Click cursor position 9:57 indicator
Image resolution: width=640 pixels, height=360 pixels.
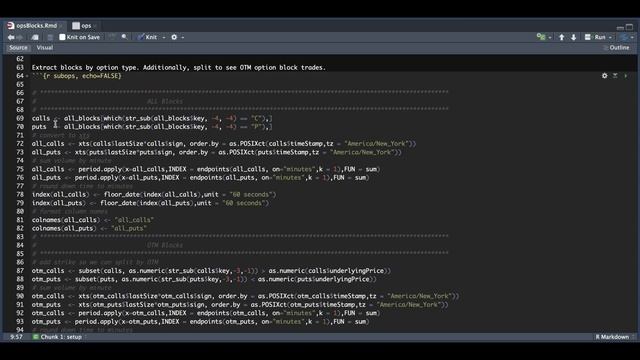(16, 337)
